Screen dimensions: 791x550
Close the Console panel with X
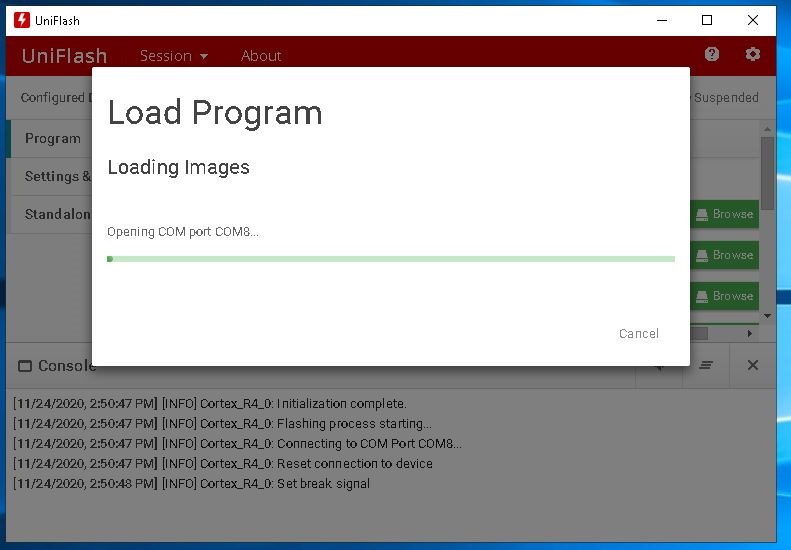tap(753, 365)
